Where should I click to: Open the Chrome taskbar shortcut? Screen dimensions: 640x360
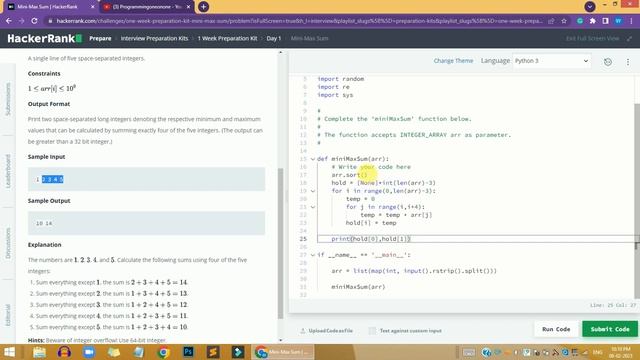point(164,352)
